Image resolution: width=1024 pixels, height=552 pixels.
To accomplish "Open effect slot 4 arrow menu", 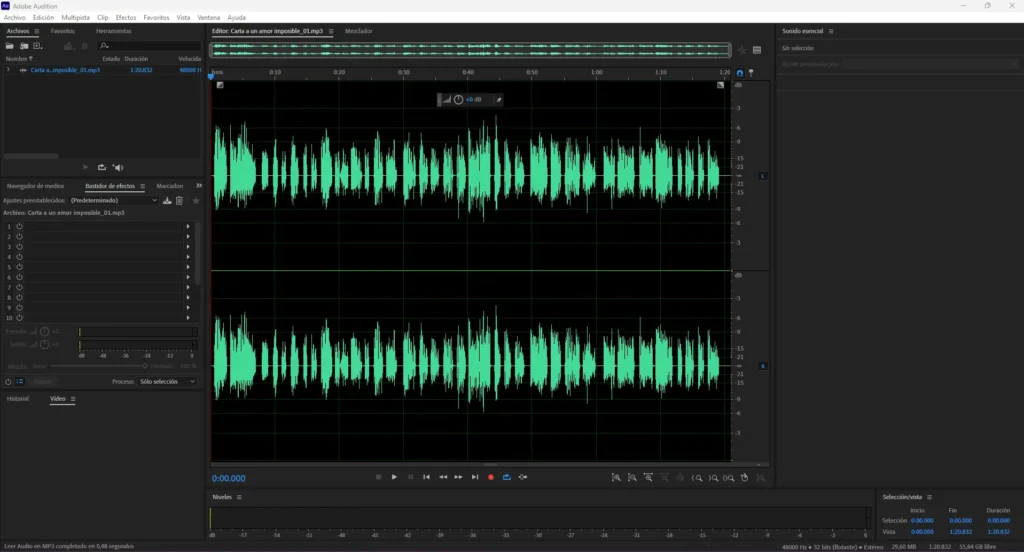I will point(188,257).
